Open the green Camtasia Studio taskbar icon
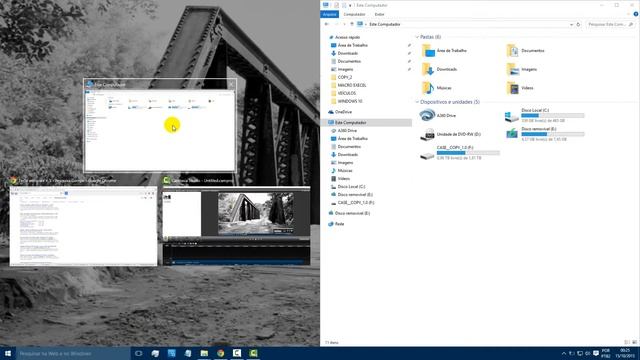640x360 pixels. (x=253, y=353)
